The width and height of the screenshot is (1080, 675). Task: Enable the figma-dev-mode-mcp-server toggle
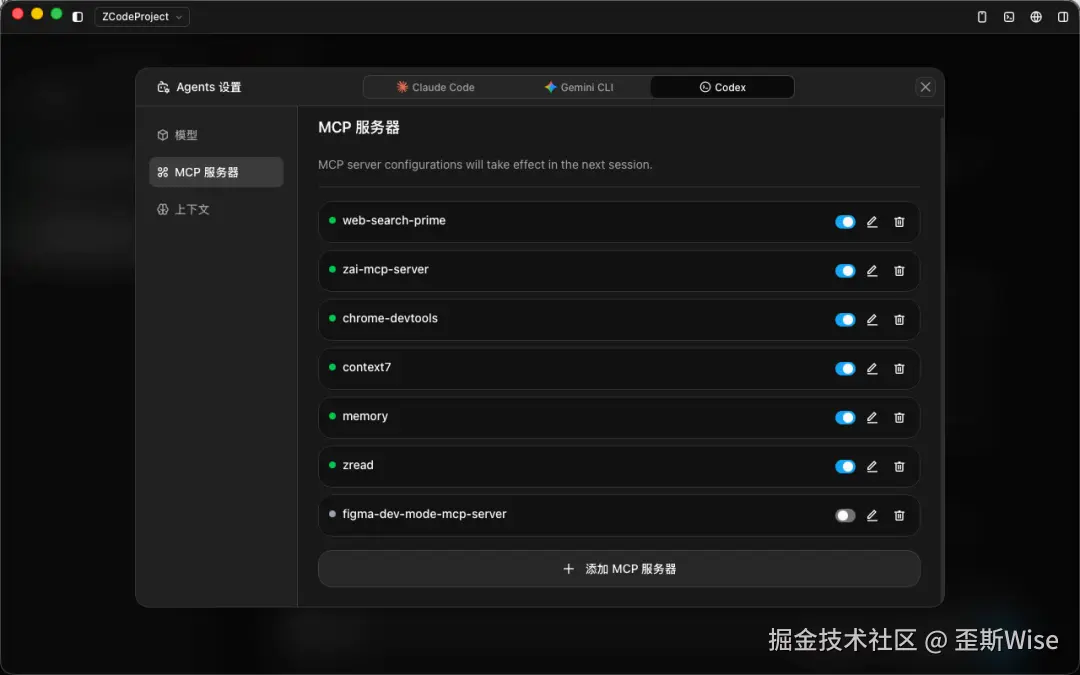click(x=845, y=515)
